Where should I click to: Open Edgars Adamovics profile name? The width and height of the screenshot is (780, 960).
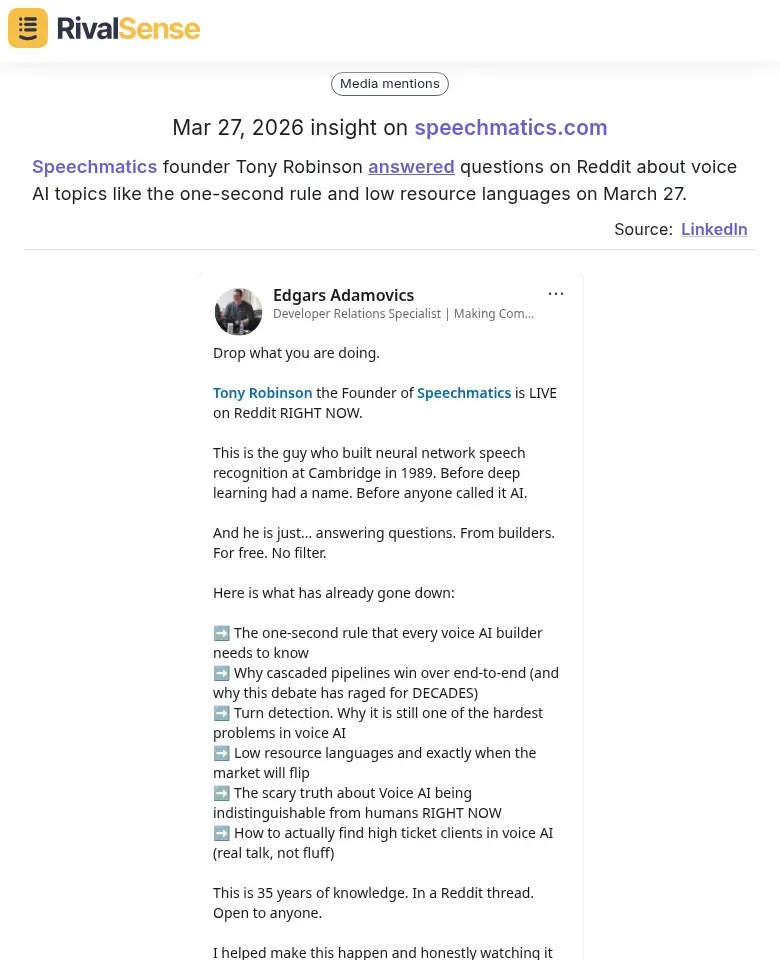[344, 295]
